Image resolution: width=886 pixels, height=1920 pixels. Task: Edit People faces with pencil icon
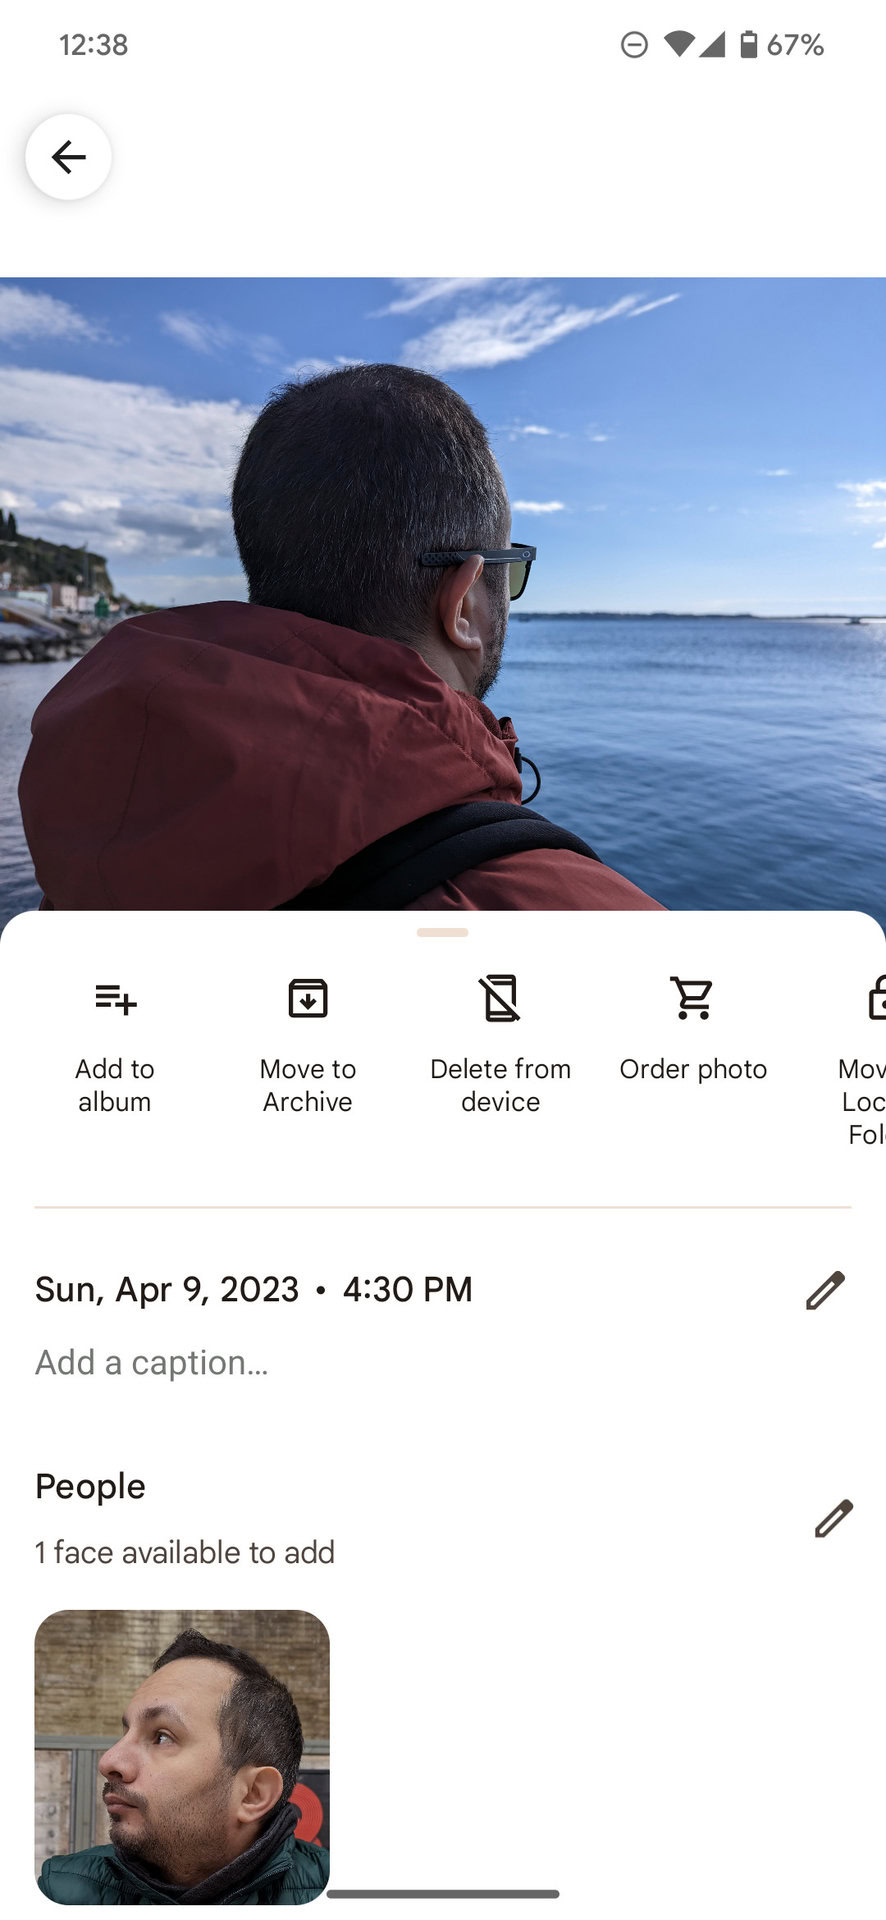point(833,1518)
